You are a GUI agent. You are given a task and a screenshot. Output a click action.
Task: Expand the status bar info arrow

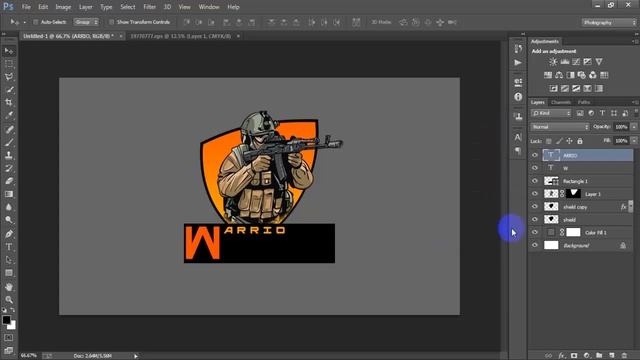coord(136,356)
